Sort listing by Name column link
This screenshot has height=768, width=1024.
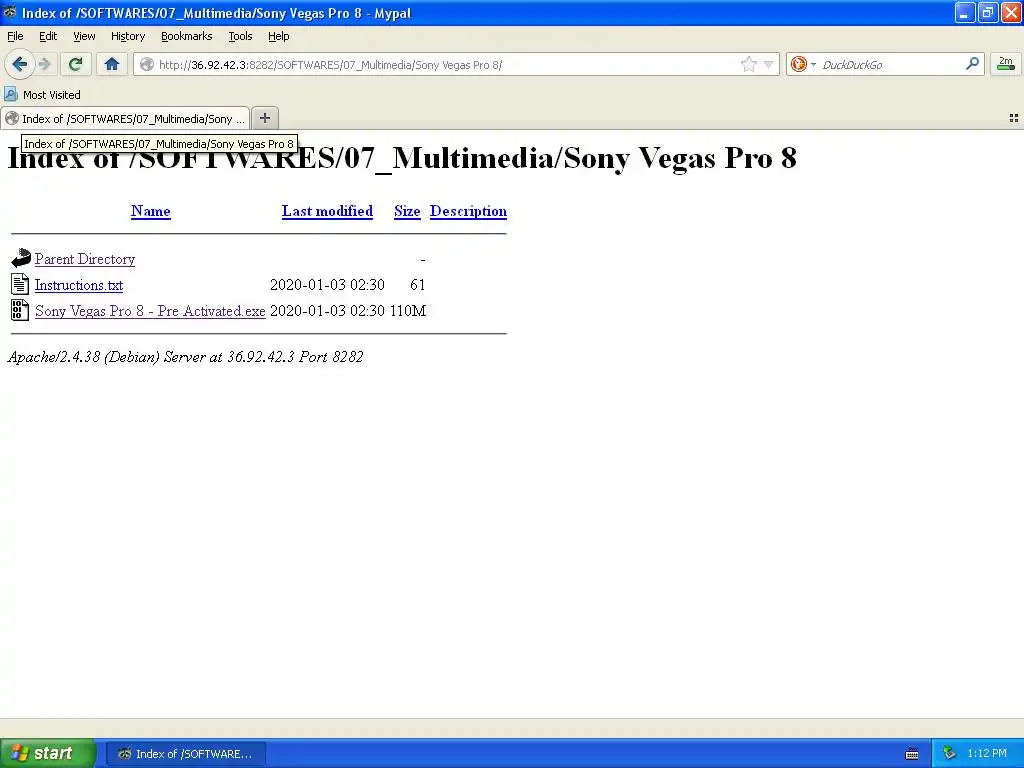tap(151, 211)
